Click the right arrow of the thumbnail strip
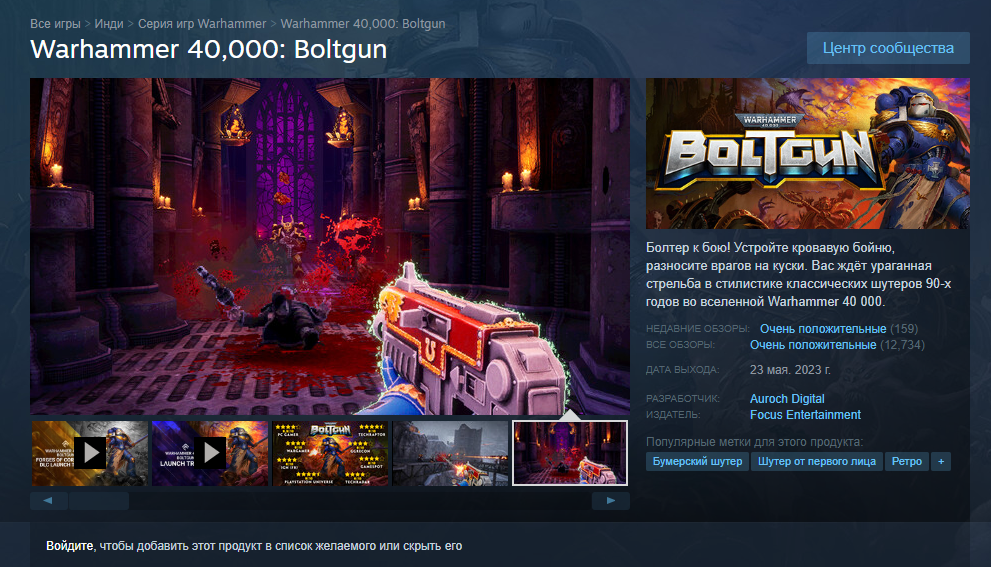Screen dimensions: 991x567 611,501
